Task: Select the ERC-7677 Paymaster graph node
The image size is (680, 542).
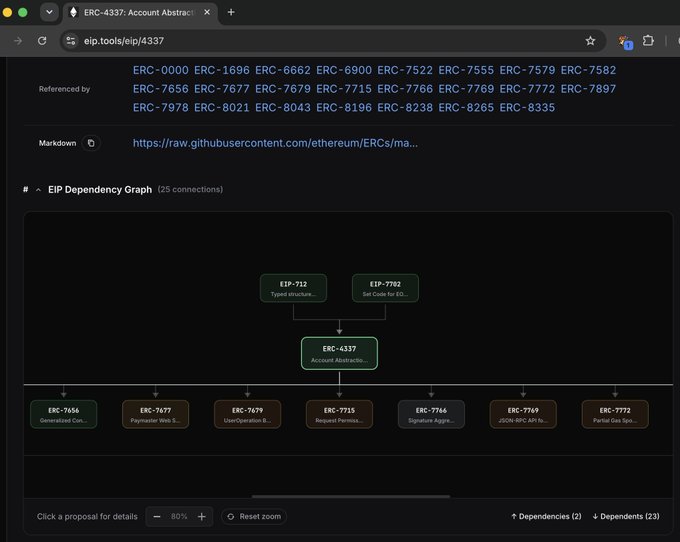Action: [x=155, y=415]
